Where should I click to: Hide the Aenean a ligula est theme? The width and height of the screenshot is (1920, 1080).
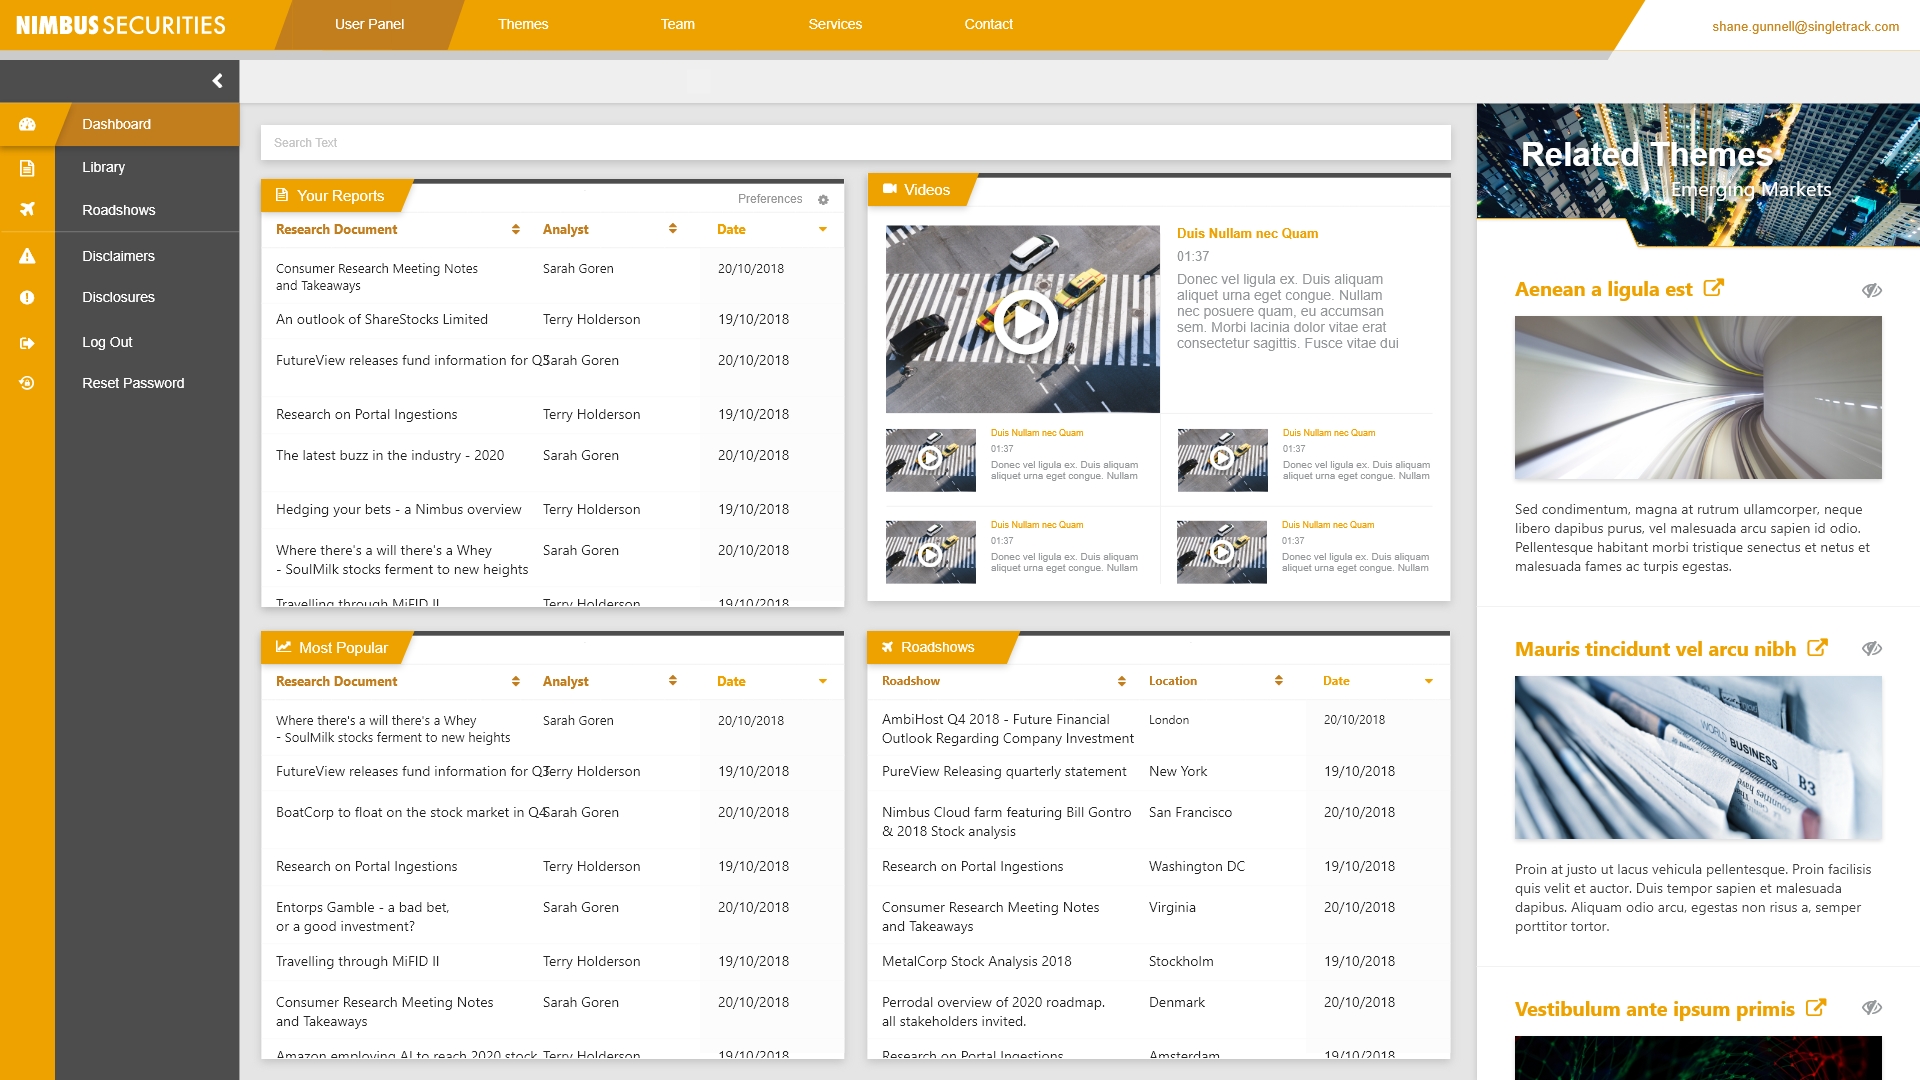pos(1872,290)
